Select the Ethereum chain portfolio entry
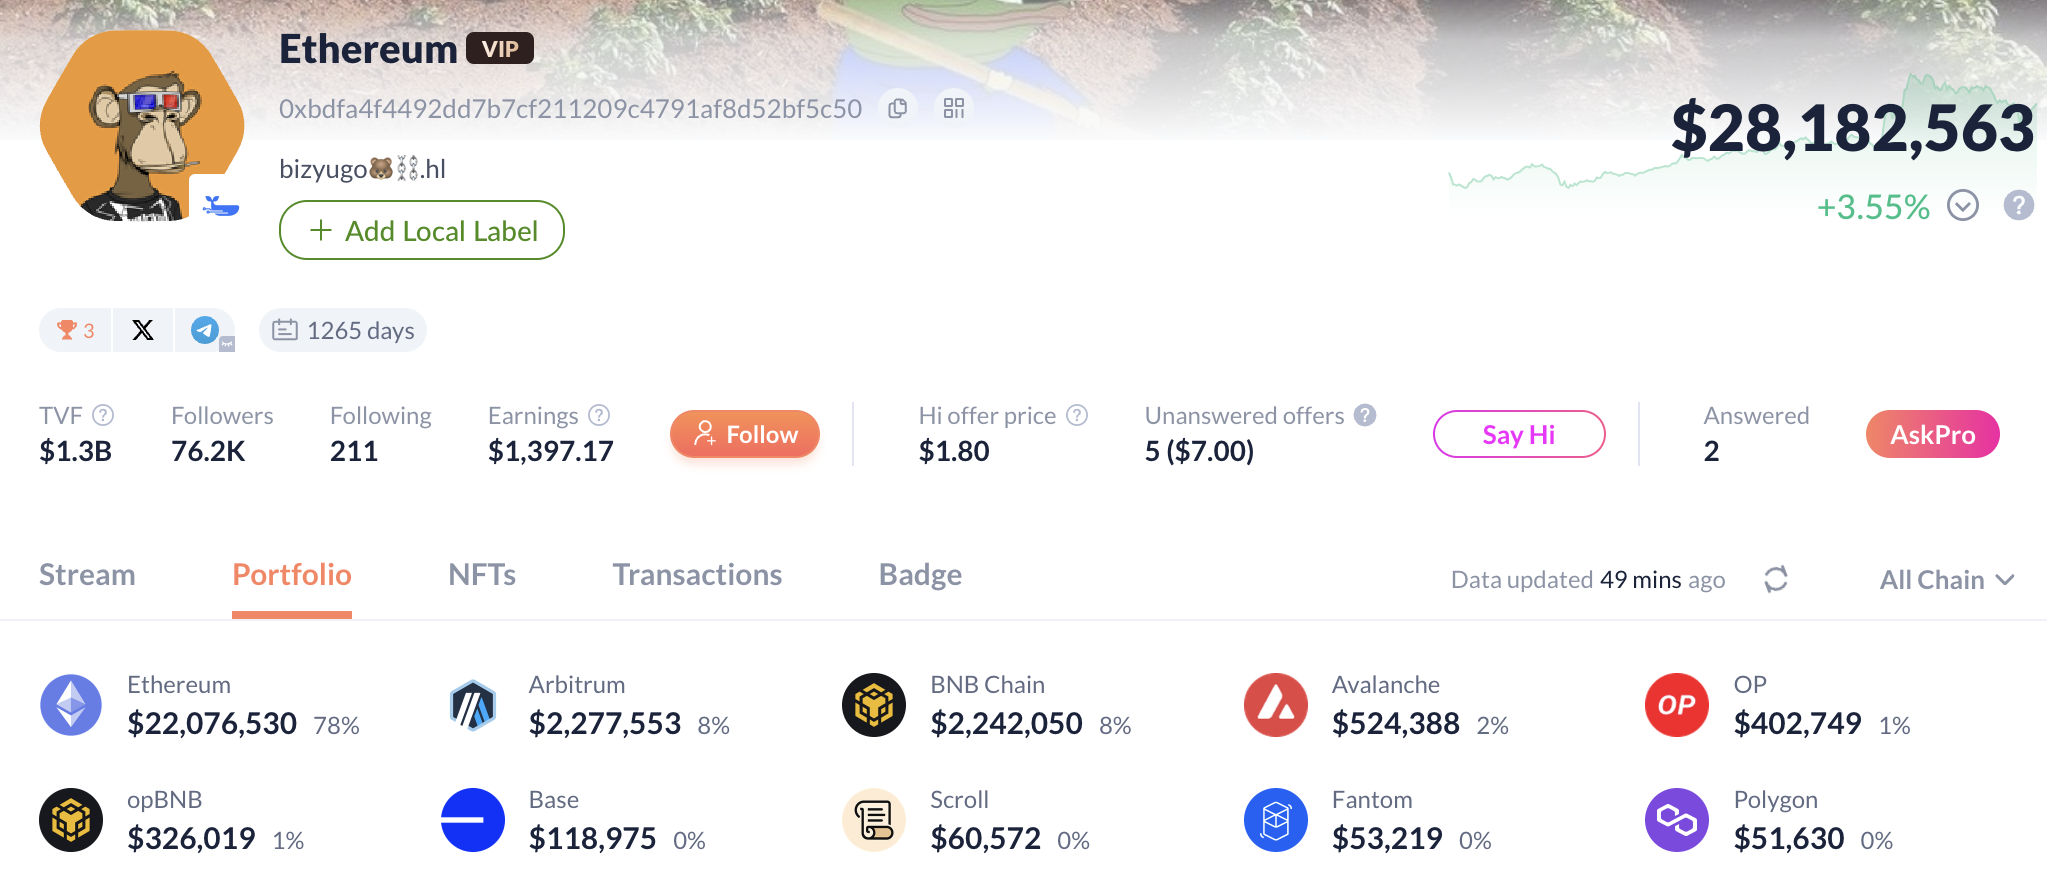Image resolution: width=2058 pixels, height=886 pixels. click(x=200, y=705)
